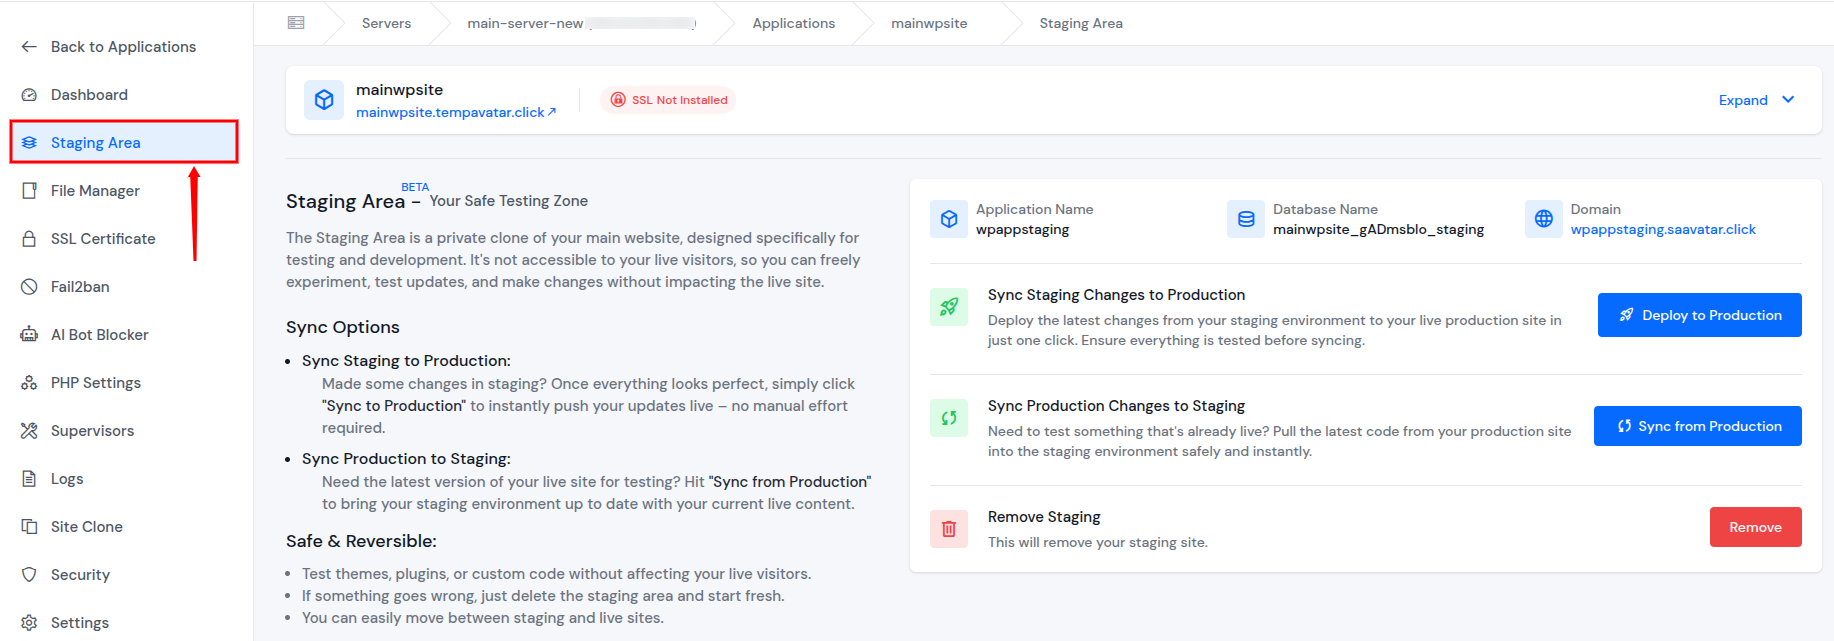Open the Dashboard menu item

tap(126, 95)
